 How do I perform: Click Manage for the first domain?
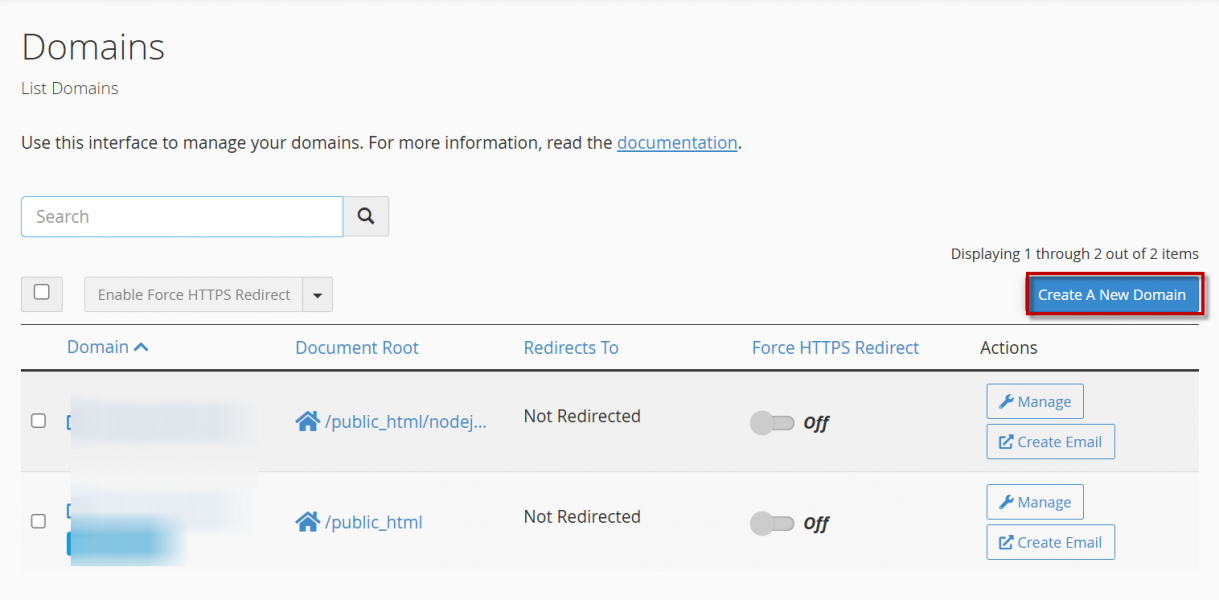[1035, 401]
